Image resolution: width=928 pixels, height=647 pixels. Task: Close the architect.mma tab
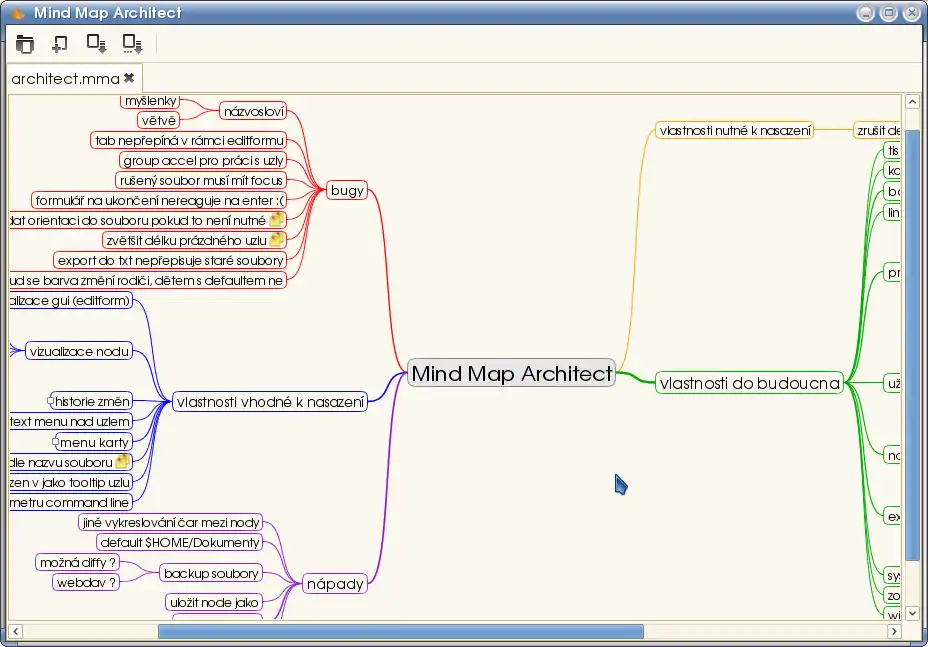[x=129, y=78]
